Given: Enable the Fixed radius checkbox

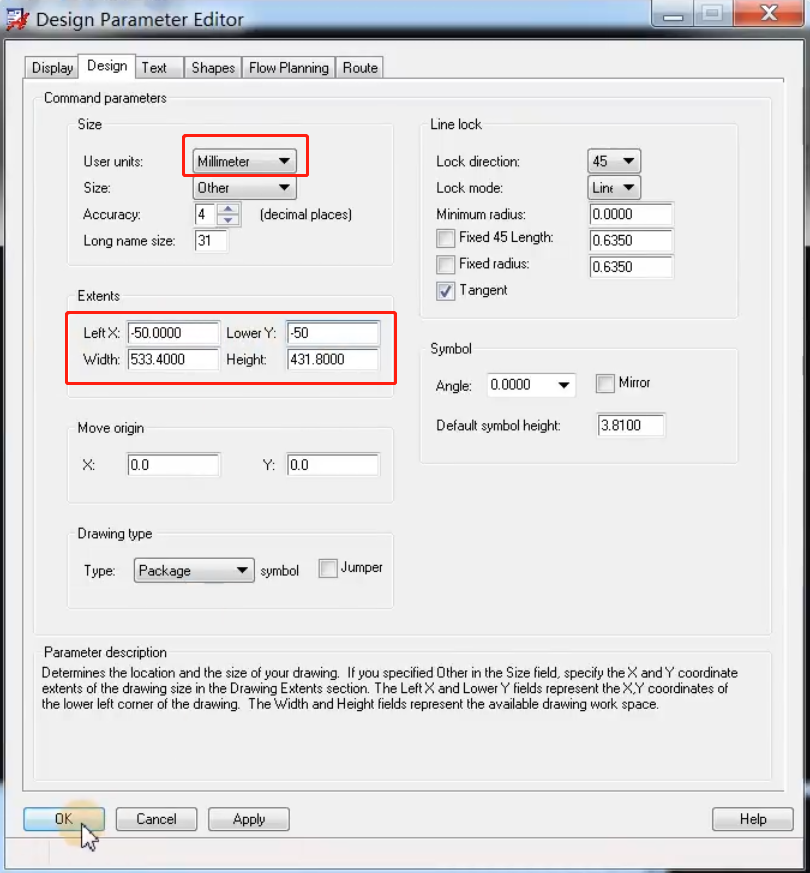Looking at the screenshot, I should (x=445, y=265).
